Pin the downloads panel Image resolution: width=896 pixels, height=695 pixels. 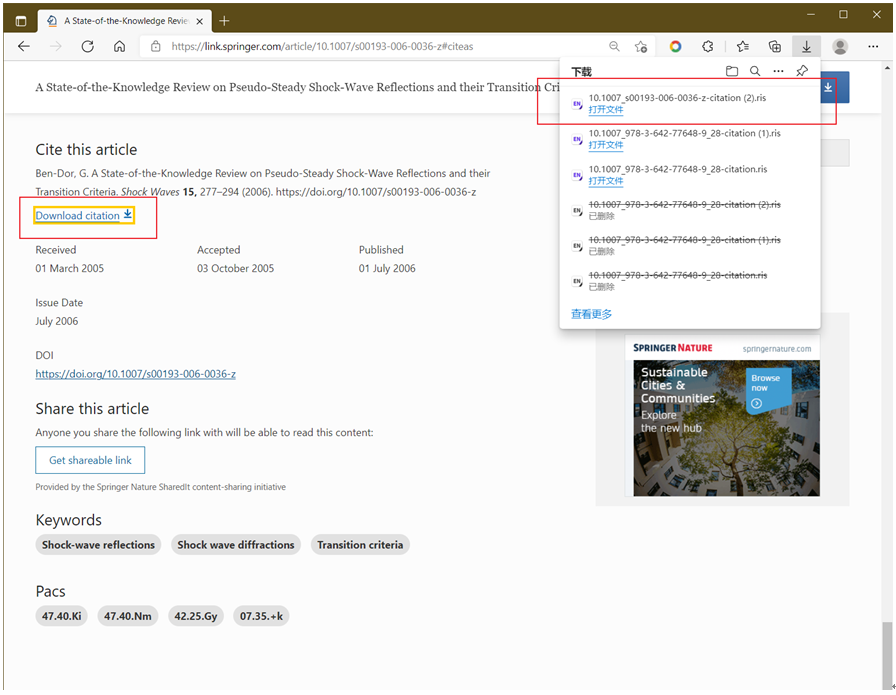(x=802, y=71)
